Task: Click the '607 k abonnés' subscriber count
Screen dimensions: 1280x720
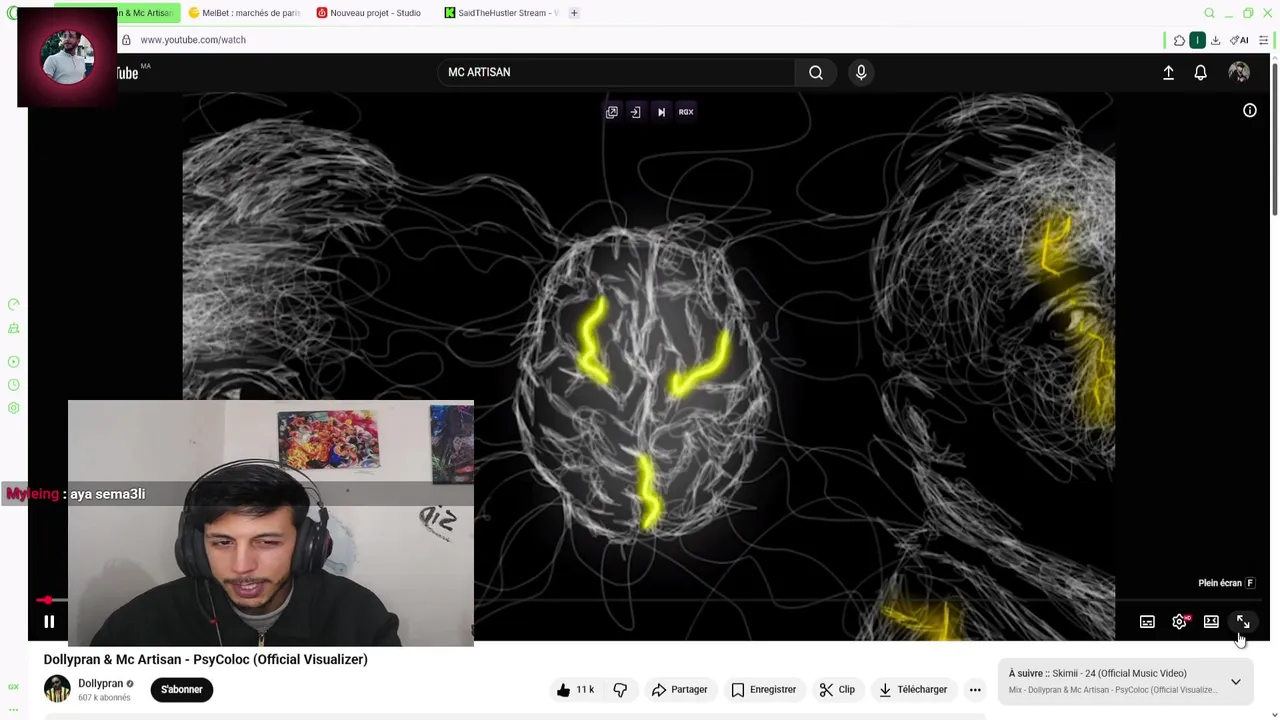Action: pyautogui.click(x=104, y=697)
